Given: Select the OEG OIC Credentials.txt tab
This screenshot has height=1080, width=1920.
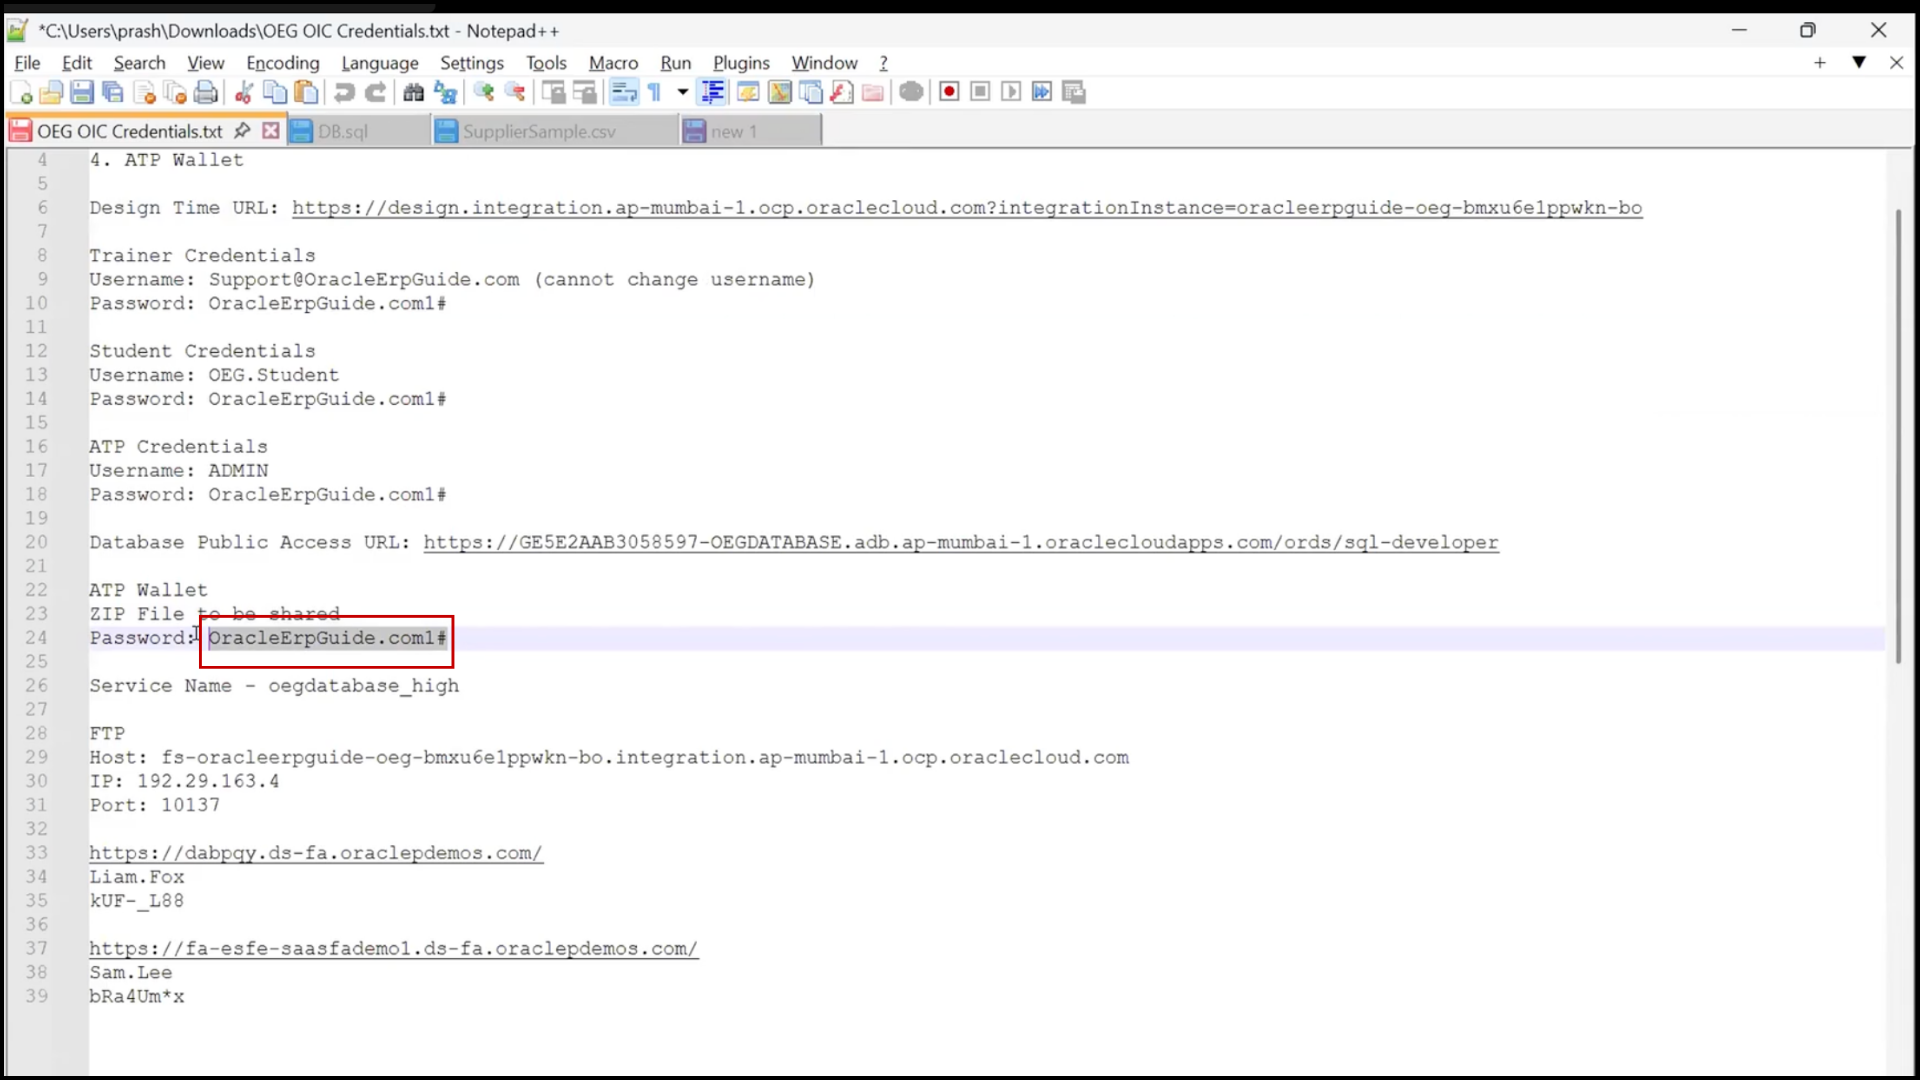Looking at the screenshot, I should (130, 131).
